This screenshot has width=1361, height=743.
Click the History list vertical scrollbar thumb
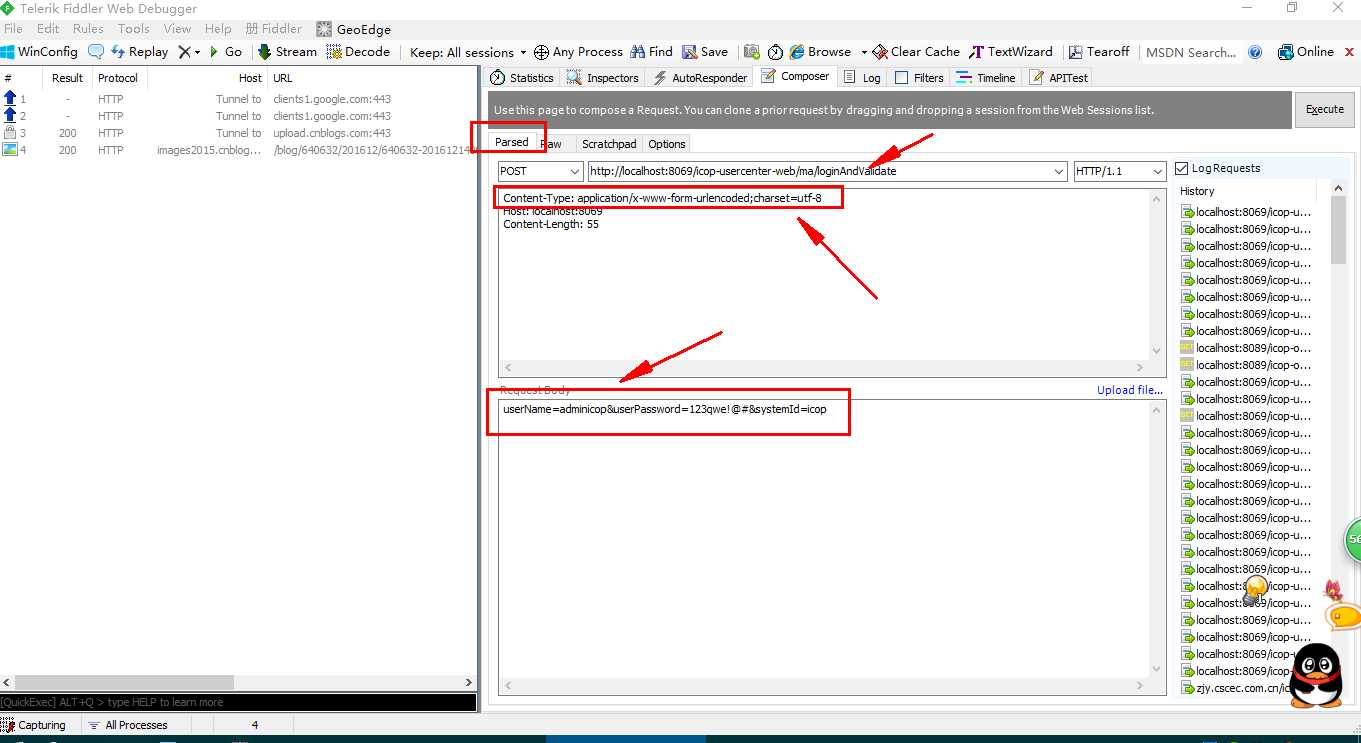(x=1339, y=230)
